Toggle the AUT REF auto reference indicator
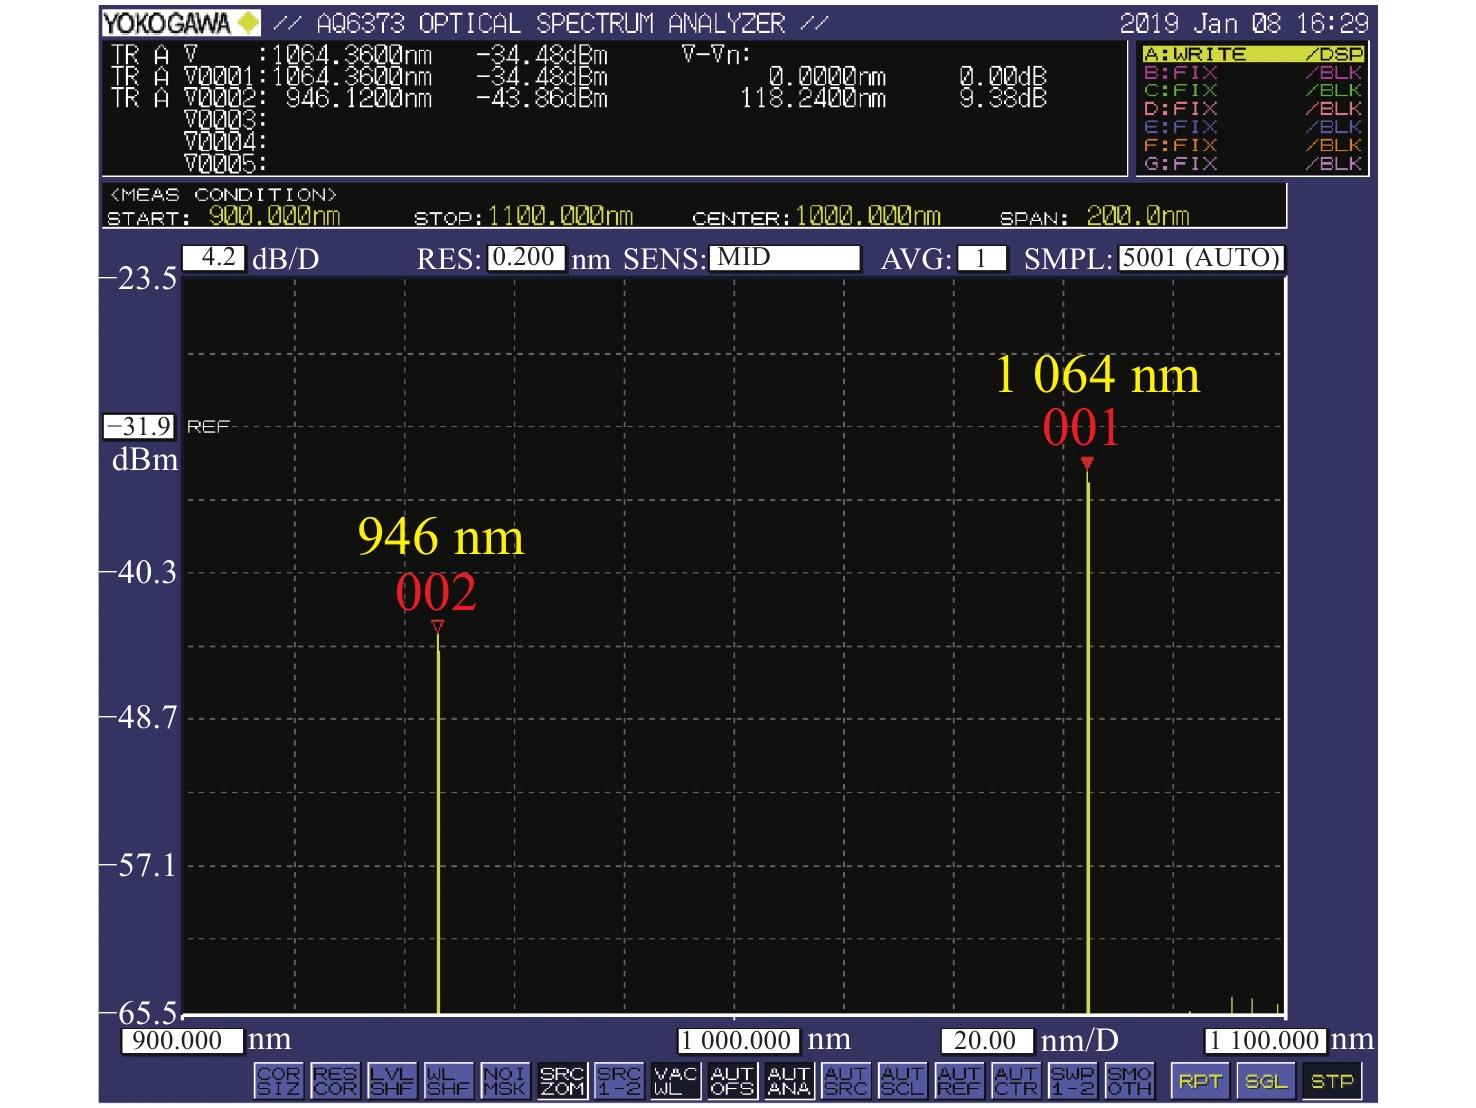Screen dimensions: 1476x1108 coord(959,1081)
